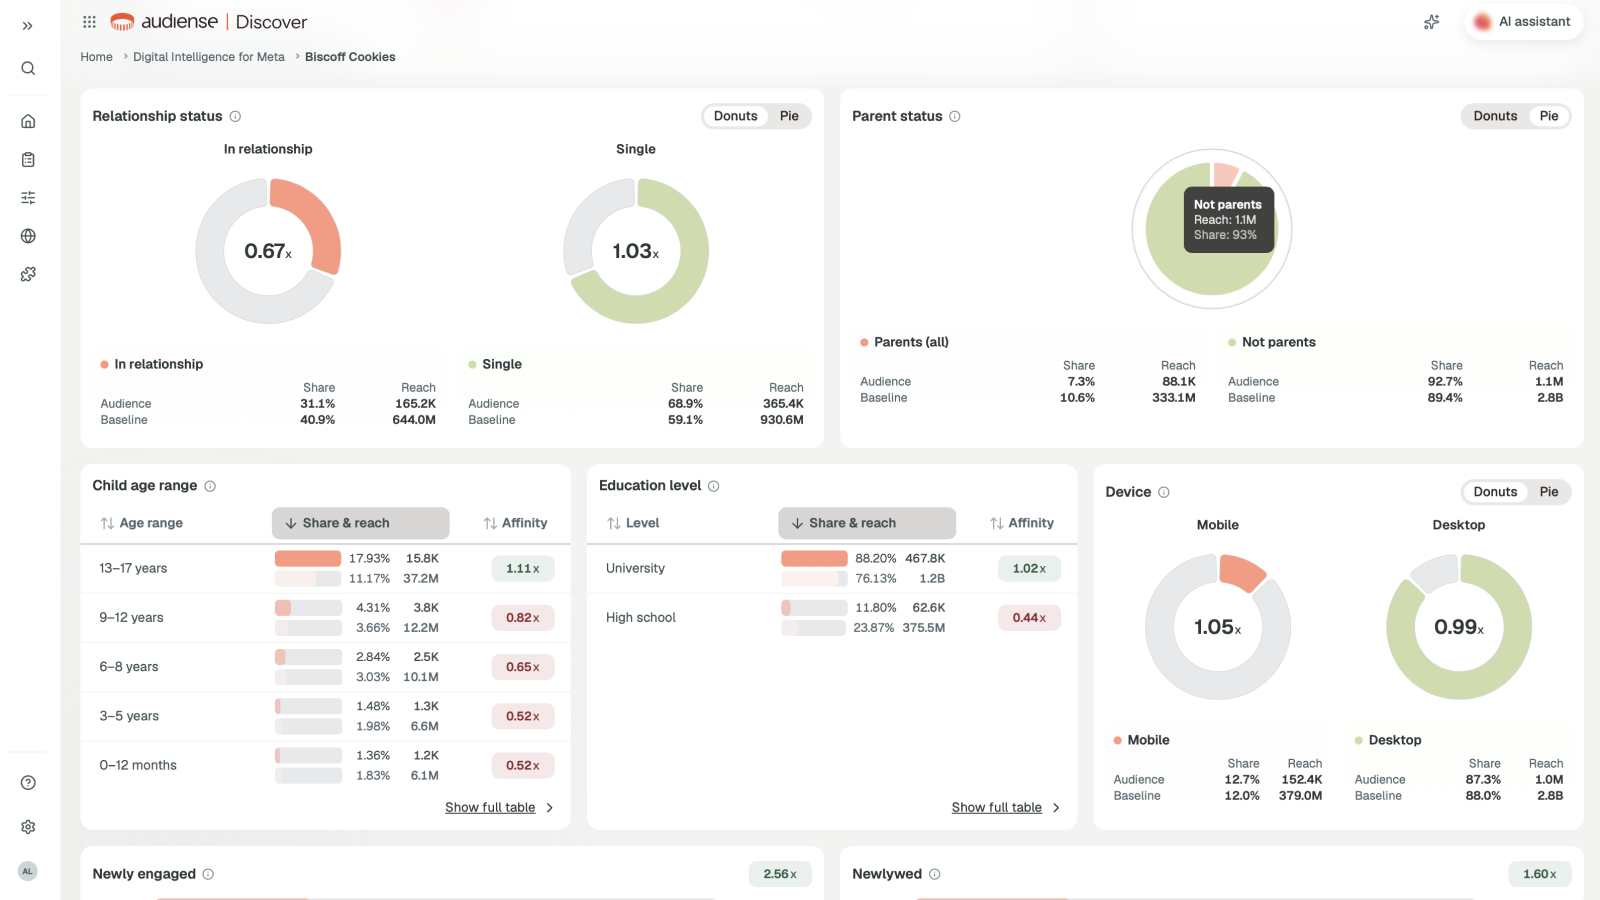Image resolution: width=1600 pixels, height=900 pixels.
Task: Click the In relationship donut chart
Action: click(x=268, y=251)
